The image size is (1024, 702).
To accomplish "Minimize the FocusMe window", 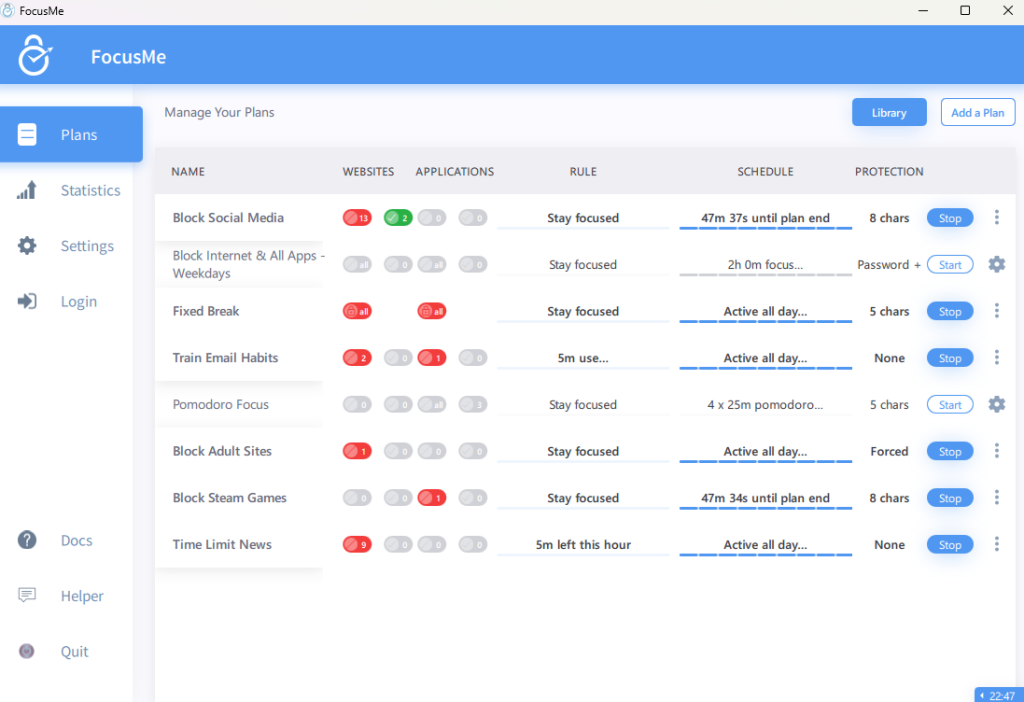I will point(923,10).
